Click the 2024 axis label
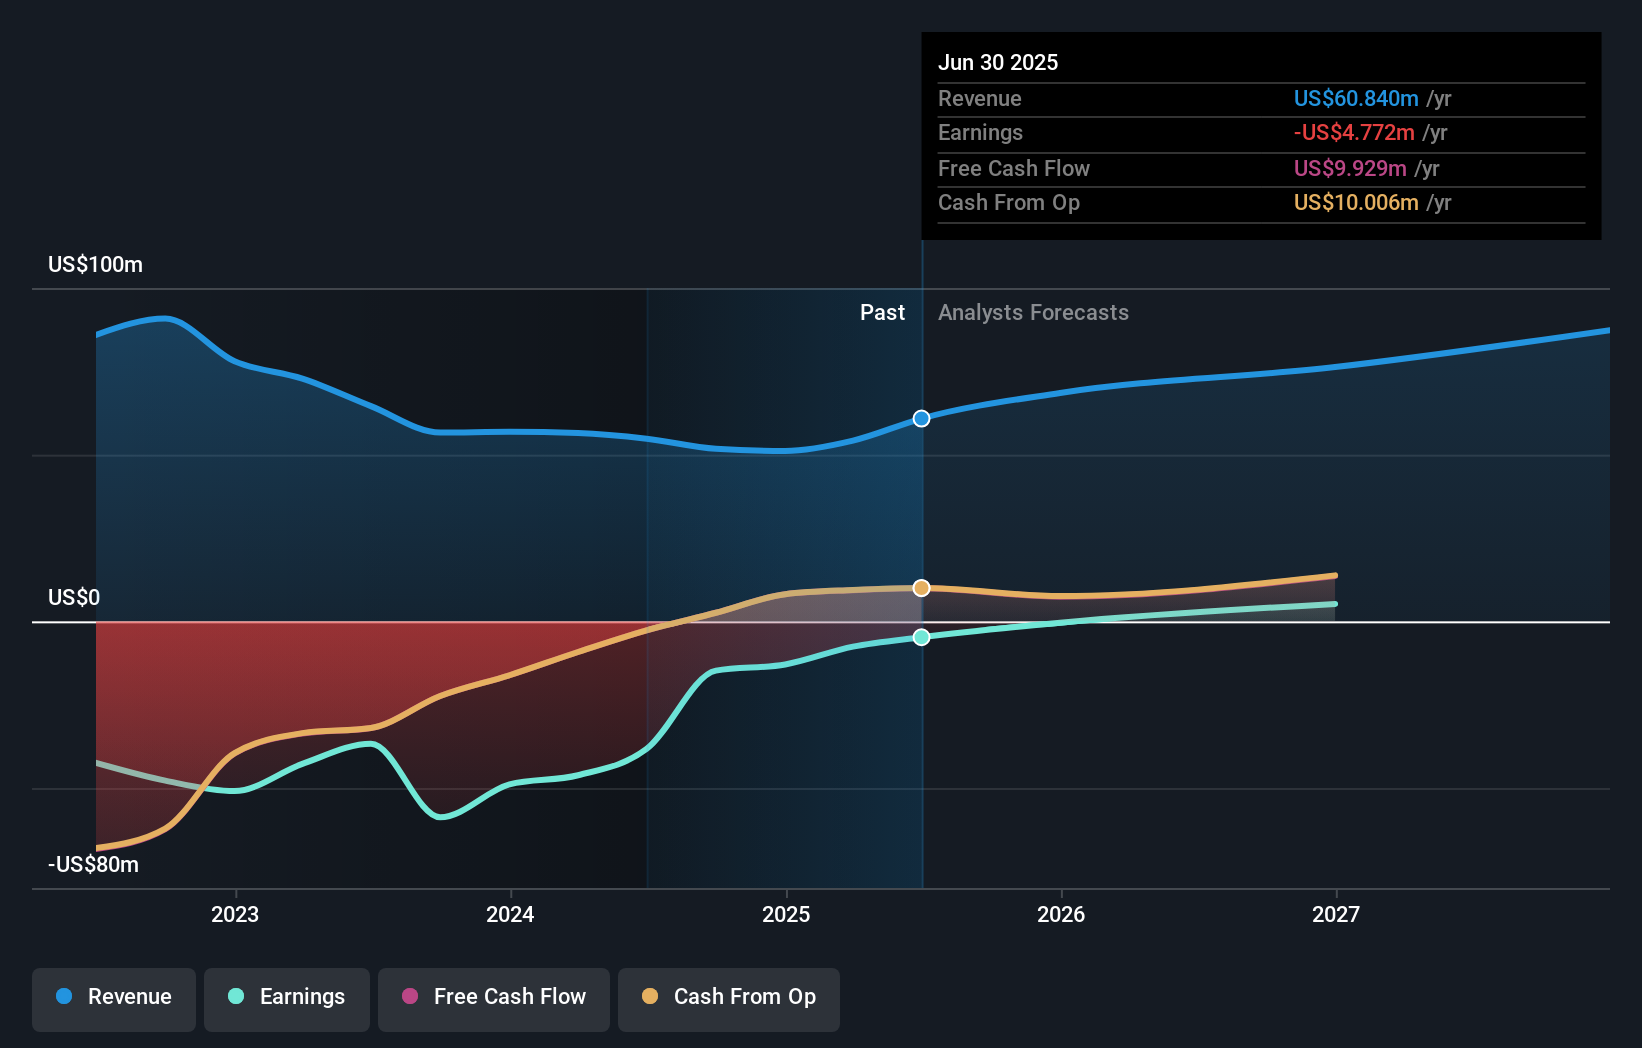The width and height of the screenshot is (1642, 1048). [510, 913]
